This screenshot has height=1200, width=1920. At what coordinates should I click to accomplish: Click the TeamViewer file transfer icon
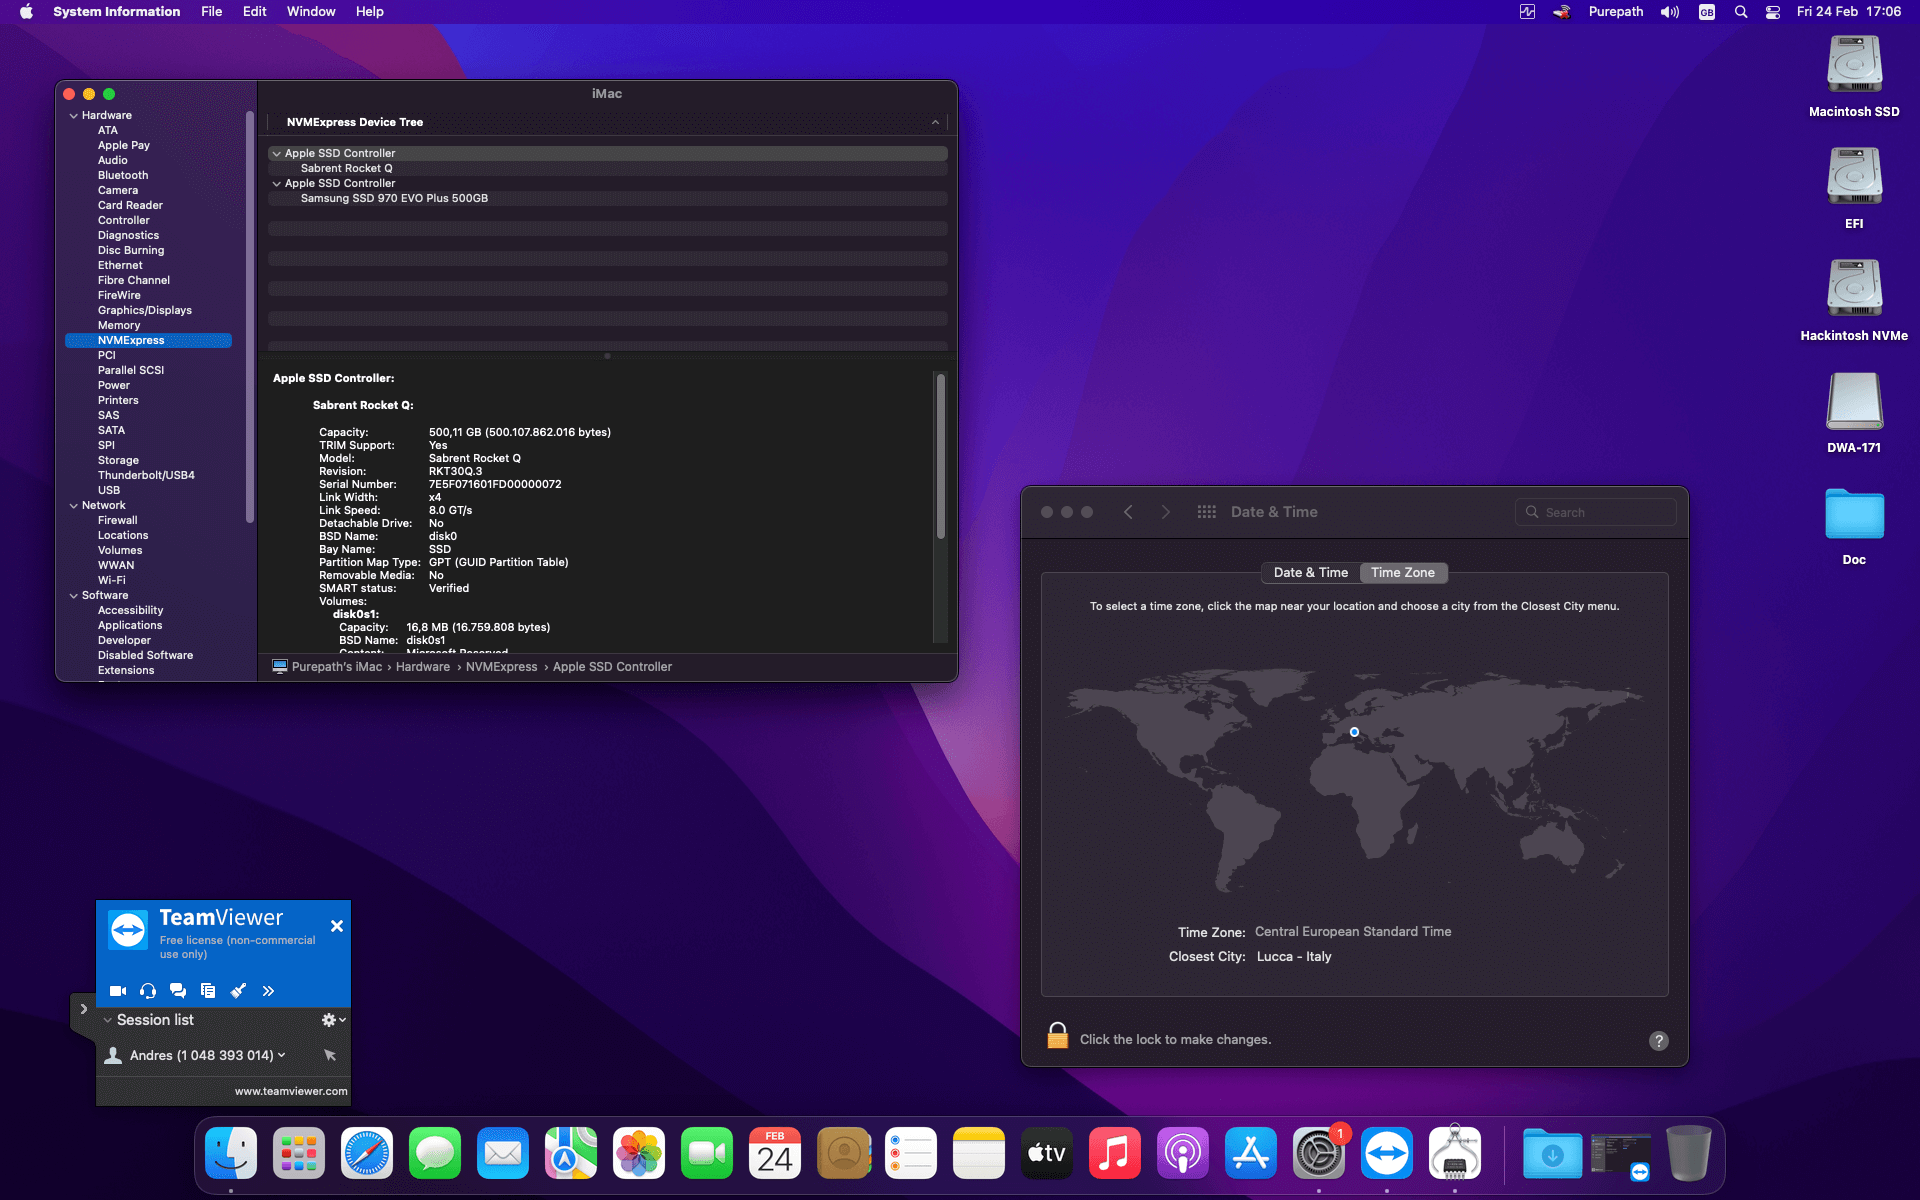click(208, 991)
